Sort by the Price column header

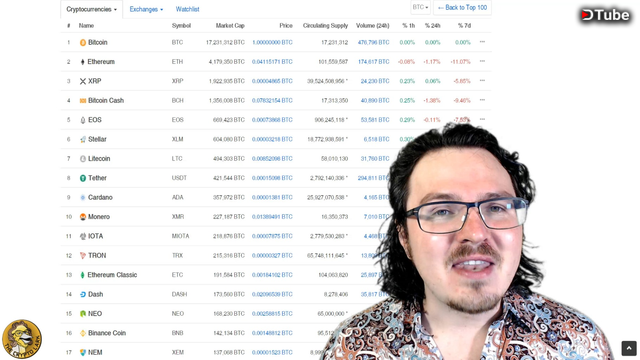coord(286,26)
